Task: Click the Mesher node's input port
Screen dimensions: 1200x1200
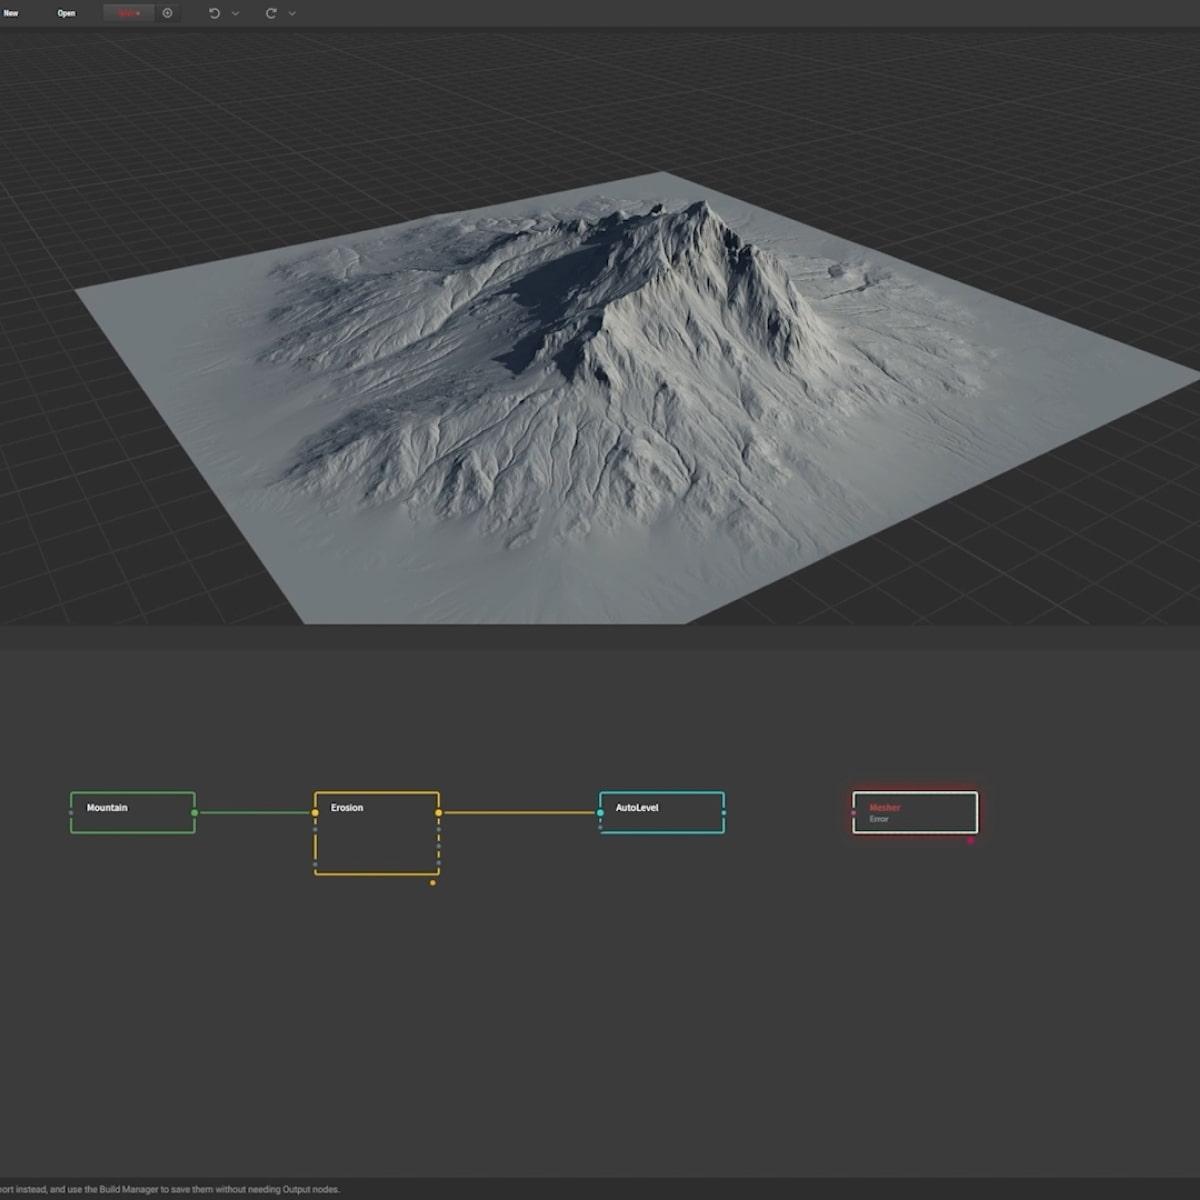Action: [853, 813]
